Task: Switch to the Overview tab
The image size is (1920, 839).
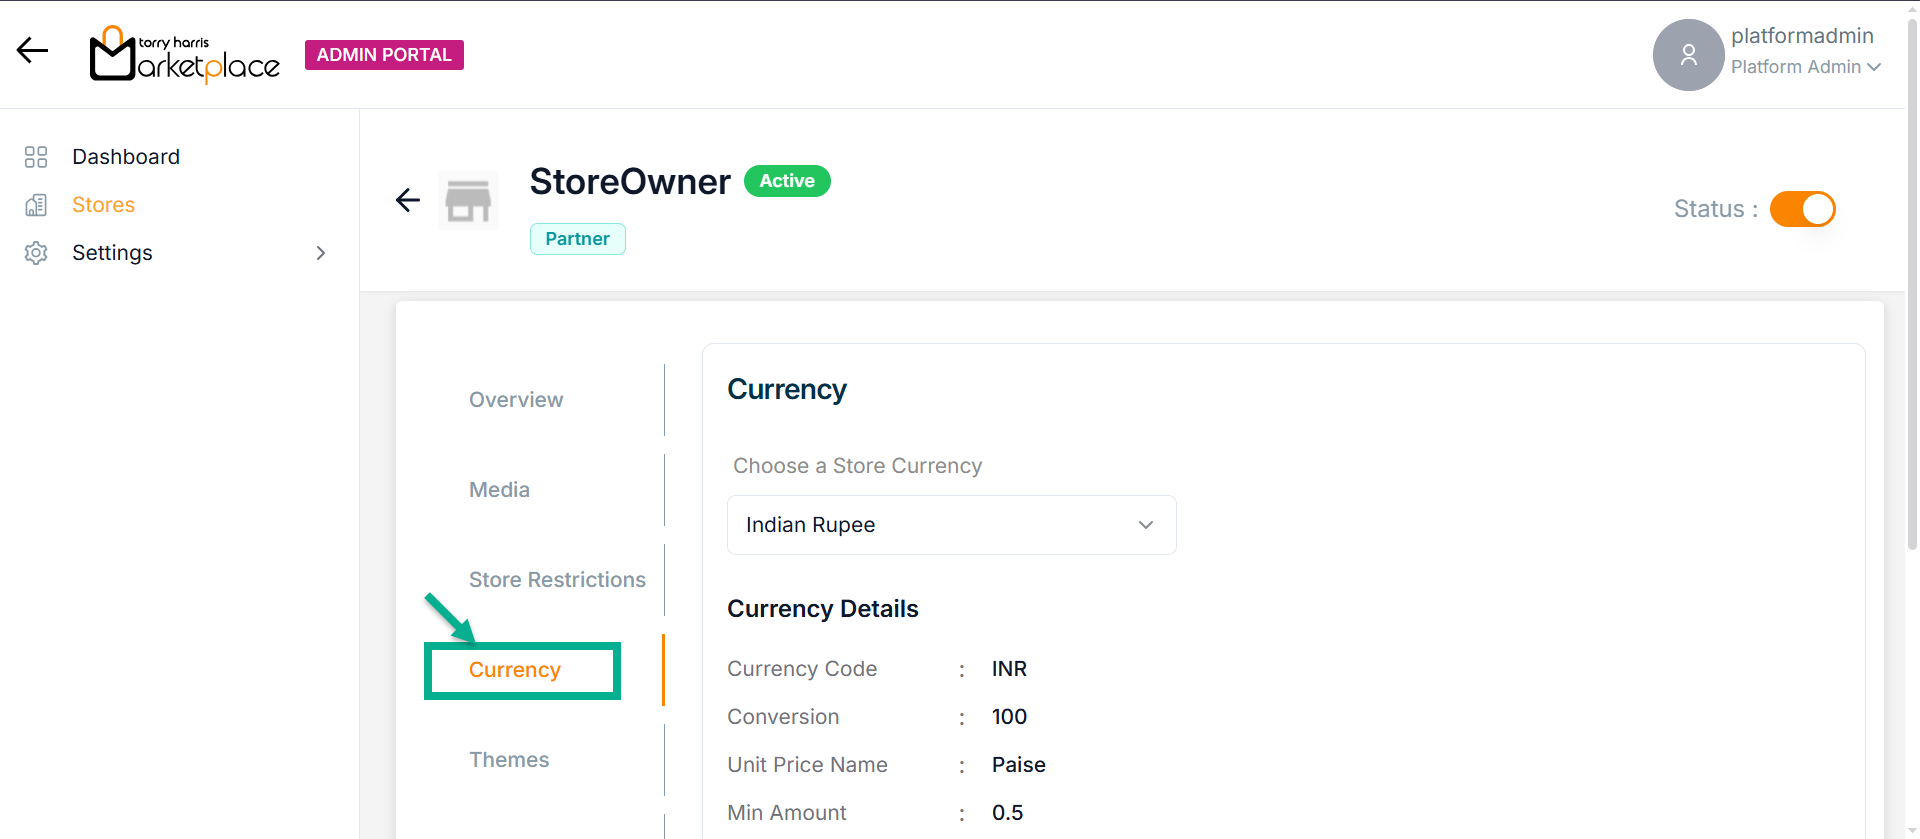Action: click(516, 400)
